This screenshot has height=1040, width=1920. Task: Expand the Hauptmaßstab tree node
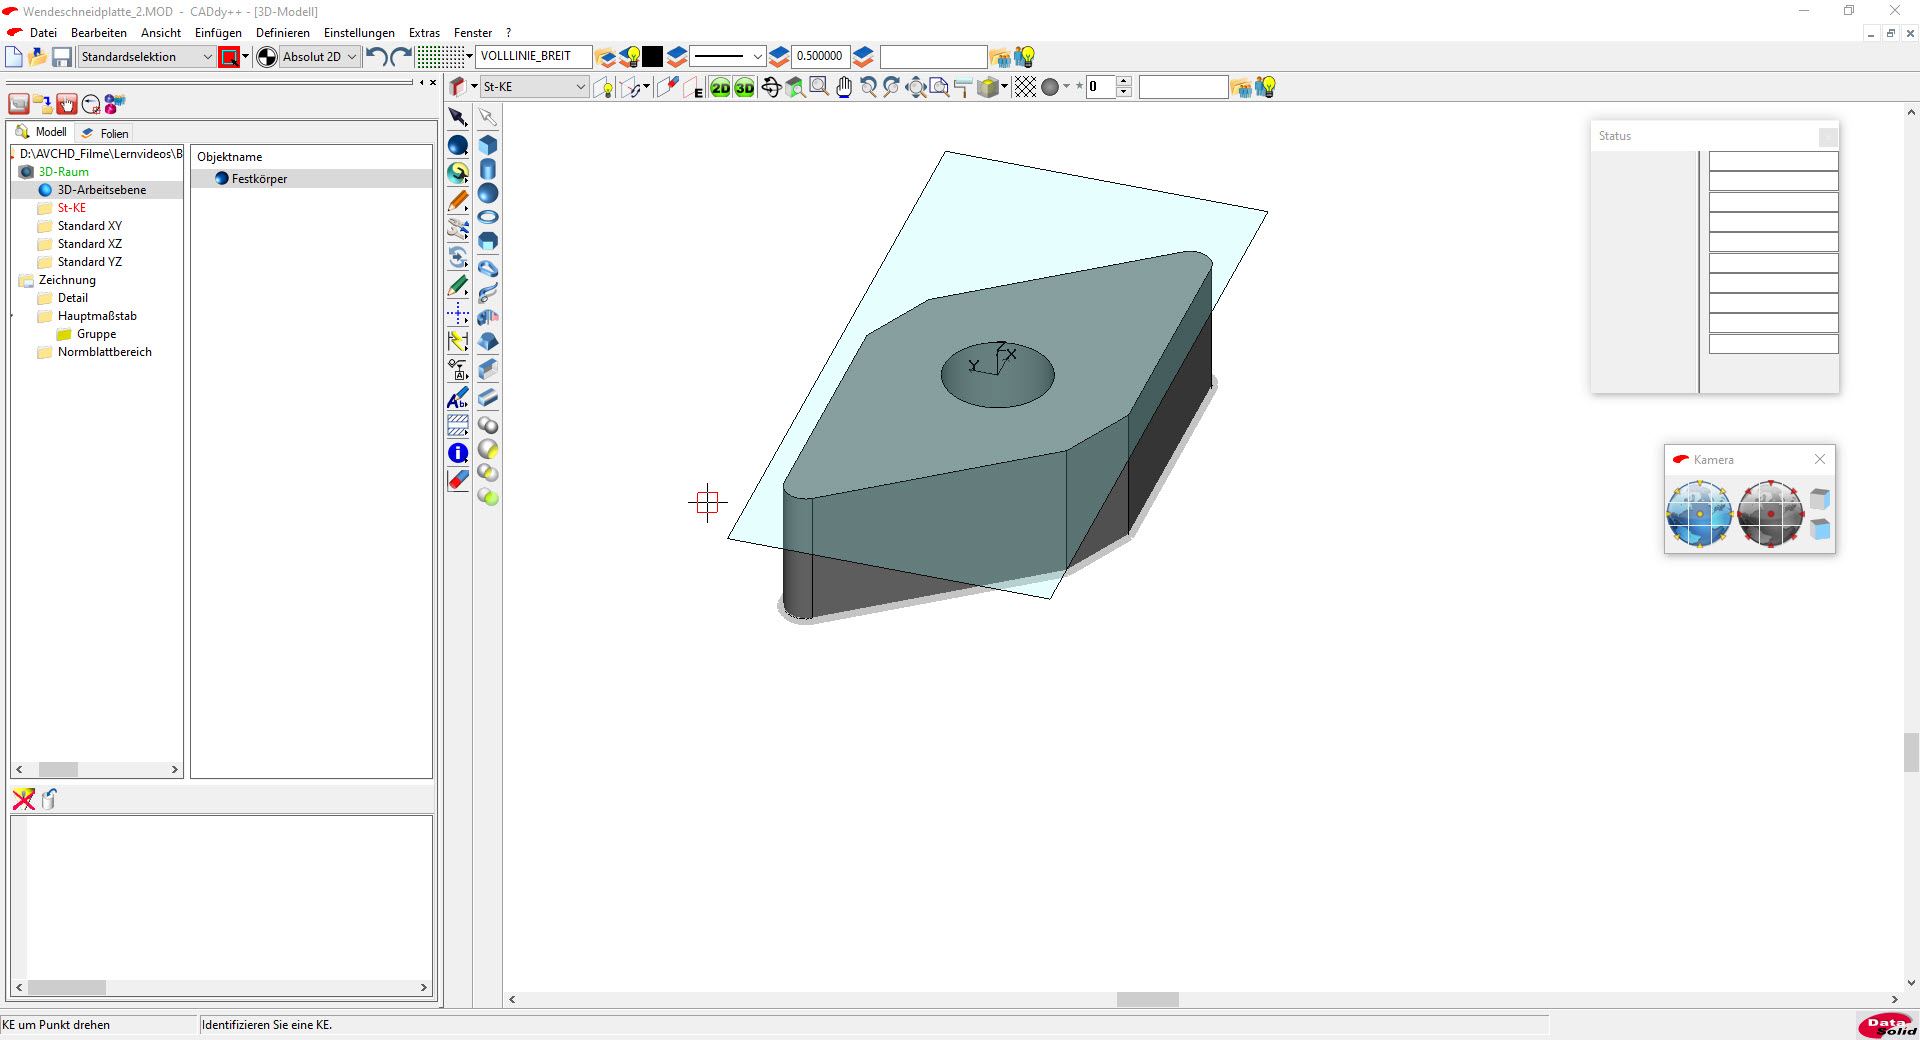[13, 316]
